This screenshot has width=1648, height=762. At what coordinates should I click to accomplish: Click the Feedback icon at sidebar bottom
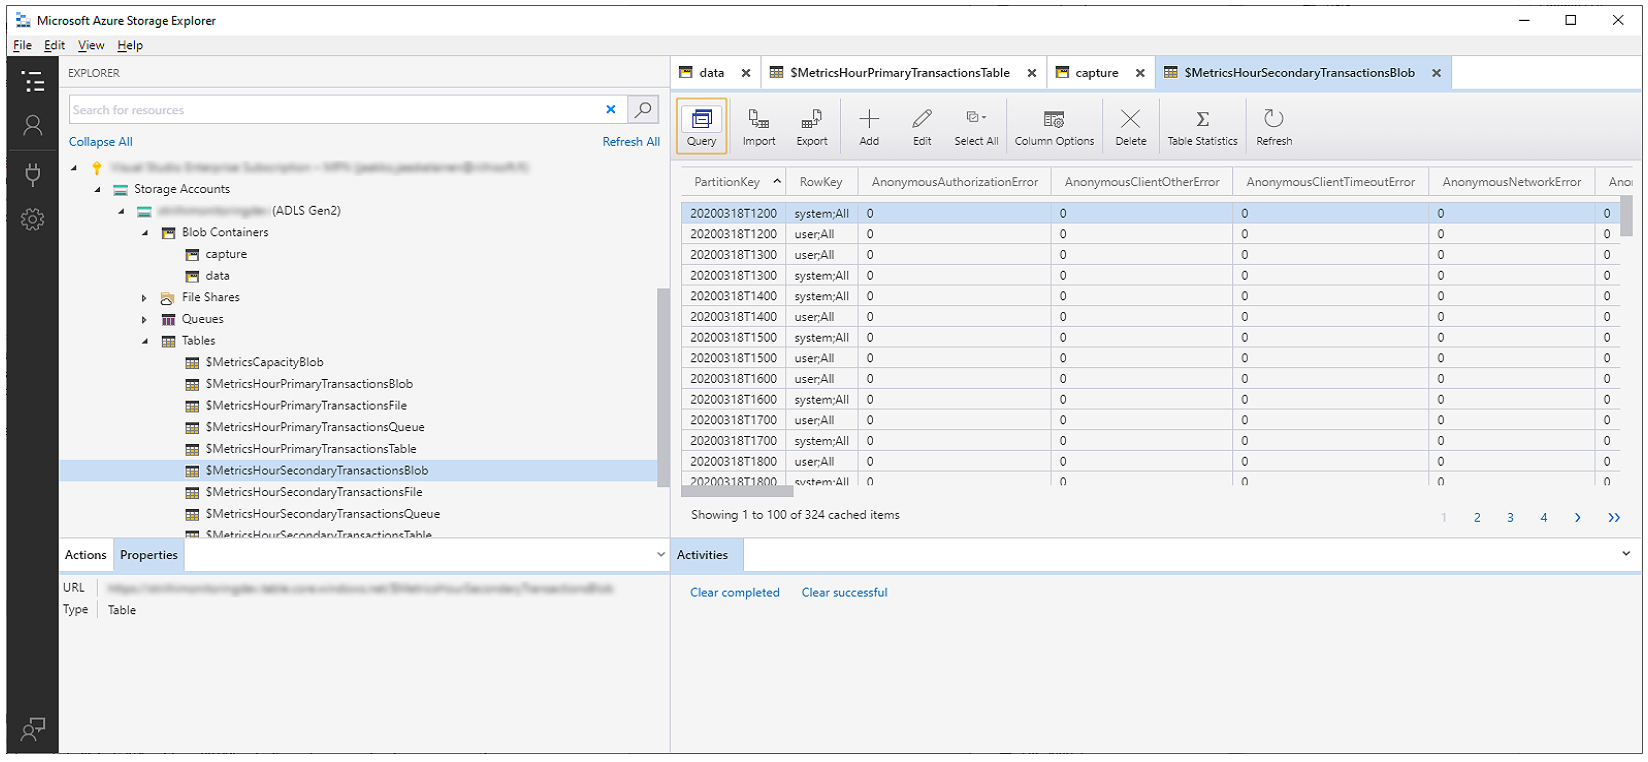33,729
